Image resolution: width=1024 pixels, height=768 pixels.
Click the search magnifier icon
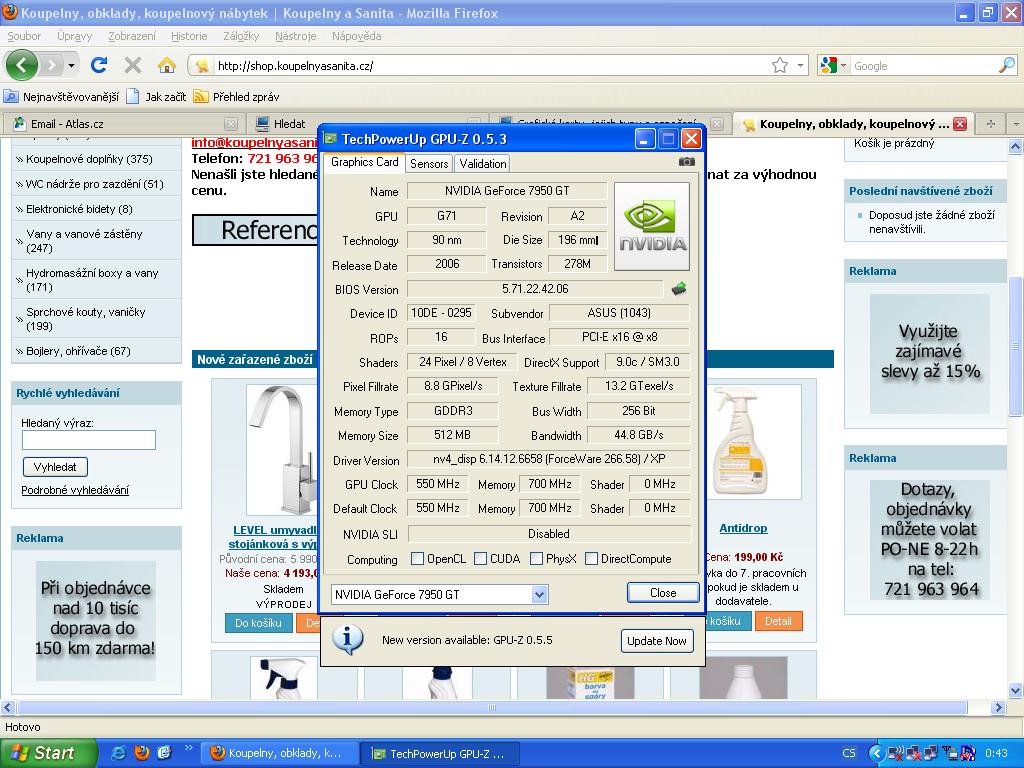1006,65
